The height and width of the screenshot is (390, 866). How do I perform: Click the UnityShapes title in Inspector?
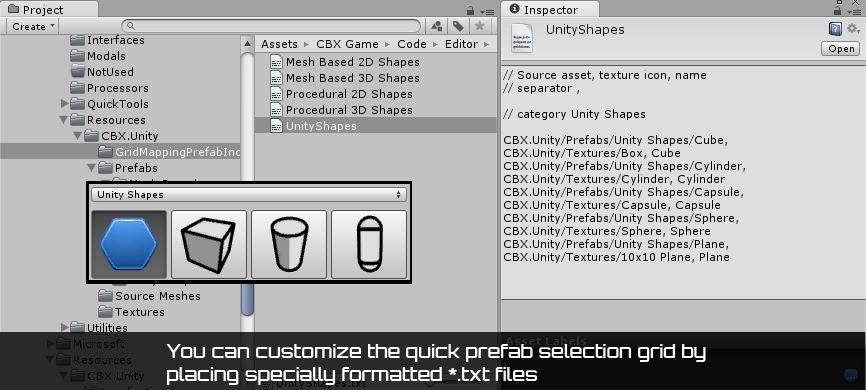point(585,29)
